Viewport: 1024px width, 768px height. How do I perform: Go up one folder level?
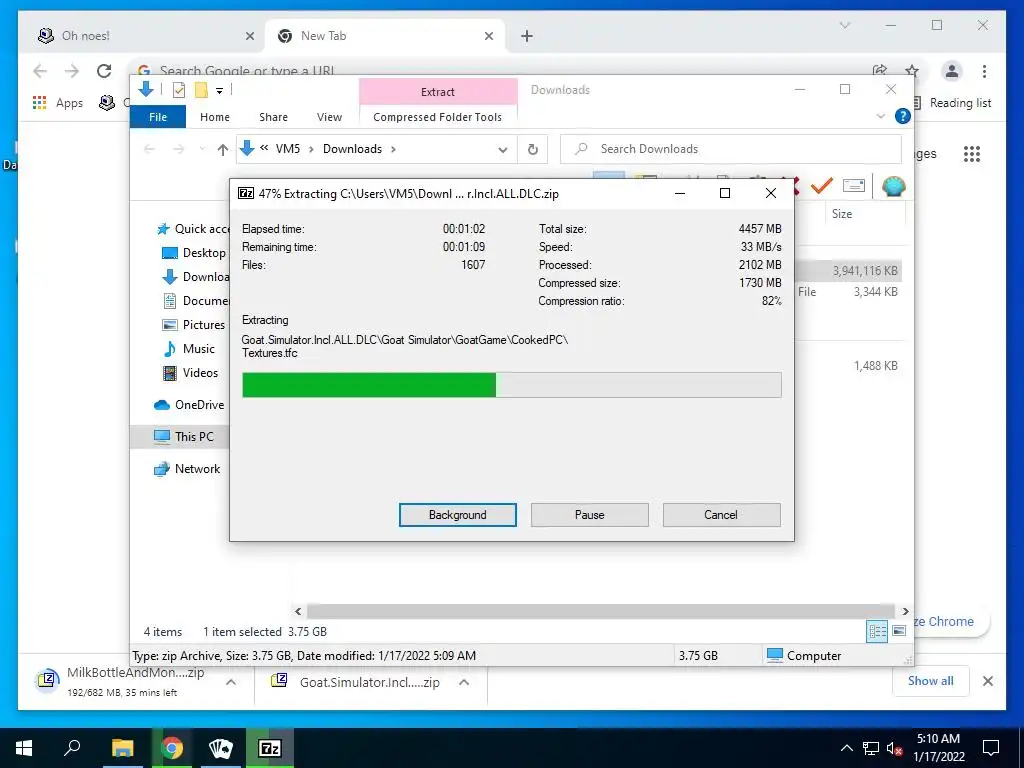(223, 150)
